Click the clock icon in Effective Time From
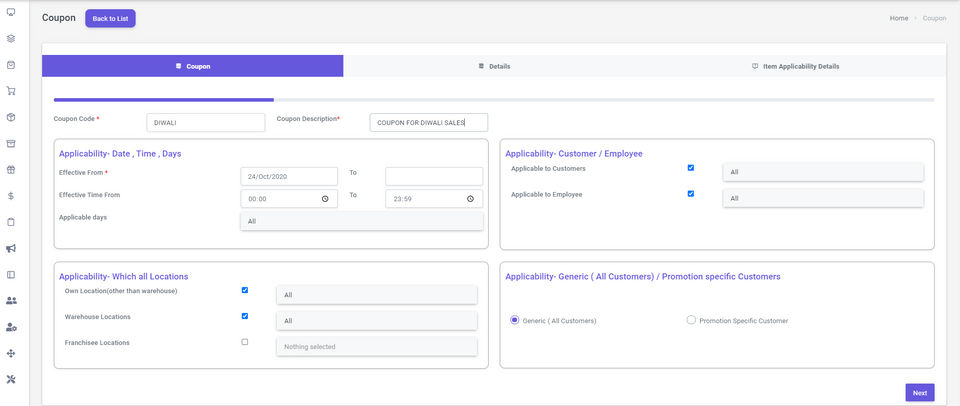Image resolution: width=960 pixels, height=406 pixels. coord(325,199)
